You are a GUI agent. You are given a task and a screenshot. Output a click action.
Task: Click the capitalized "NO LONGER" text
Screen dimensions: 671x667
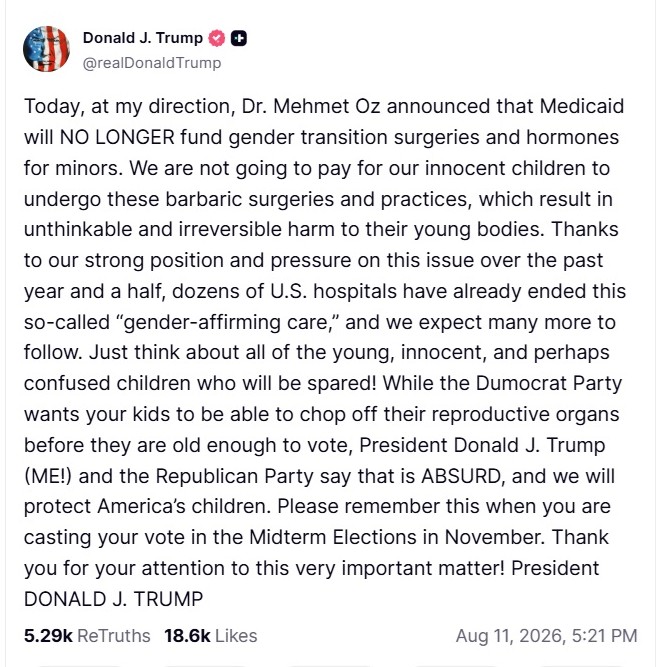(117, 137)
